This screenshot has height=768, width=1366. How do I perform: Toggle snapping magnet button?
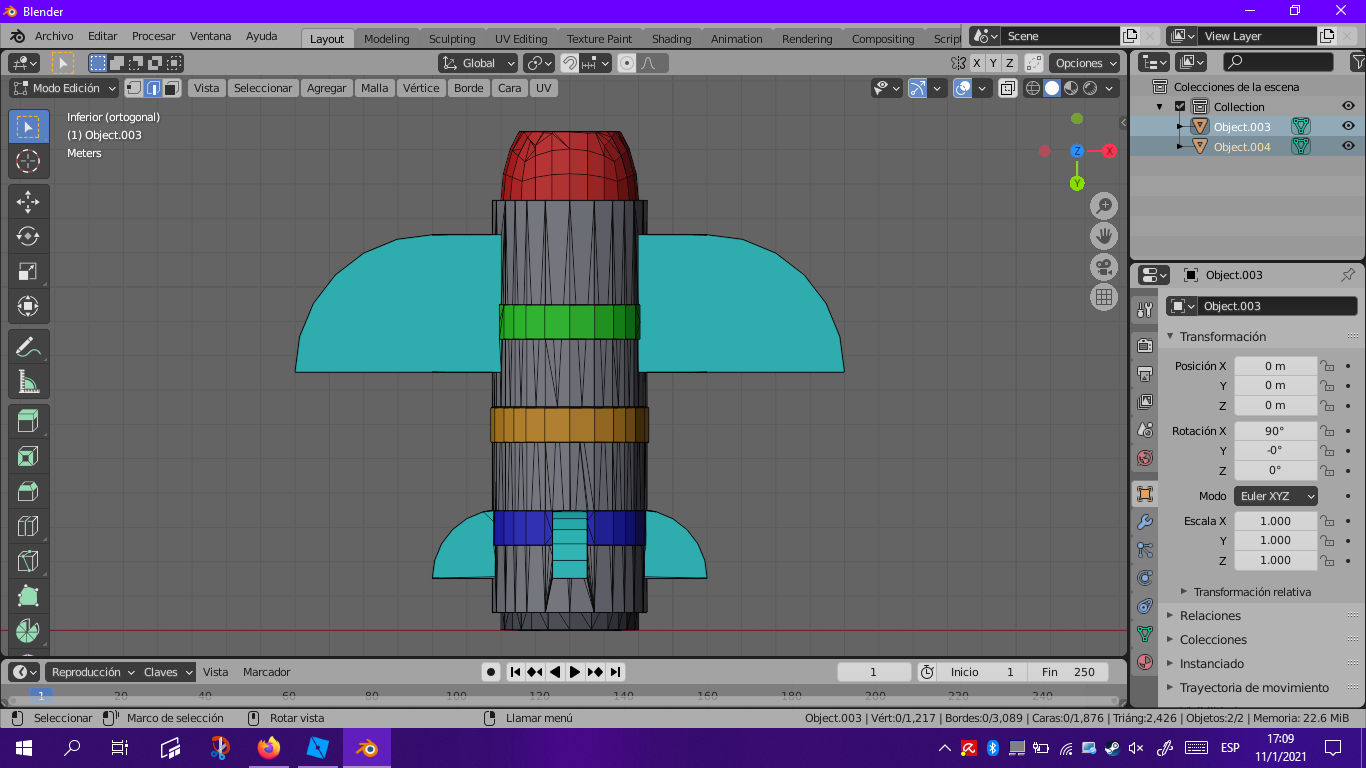click(x=570, y=63)
